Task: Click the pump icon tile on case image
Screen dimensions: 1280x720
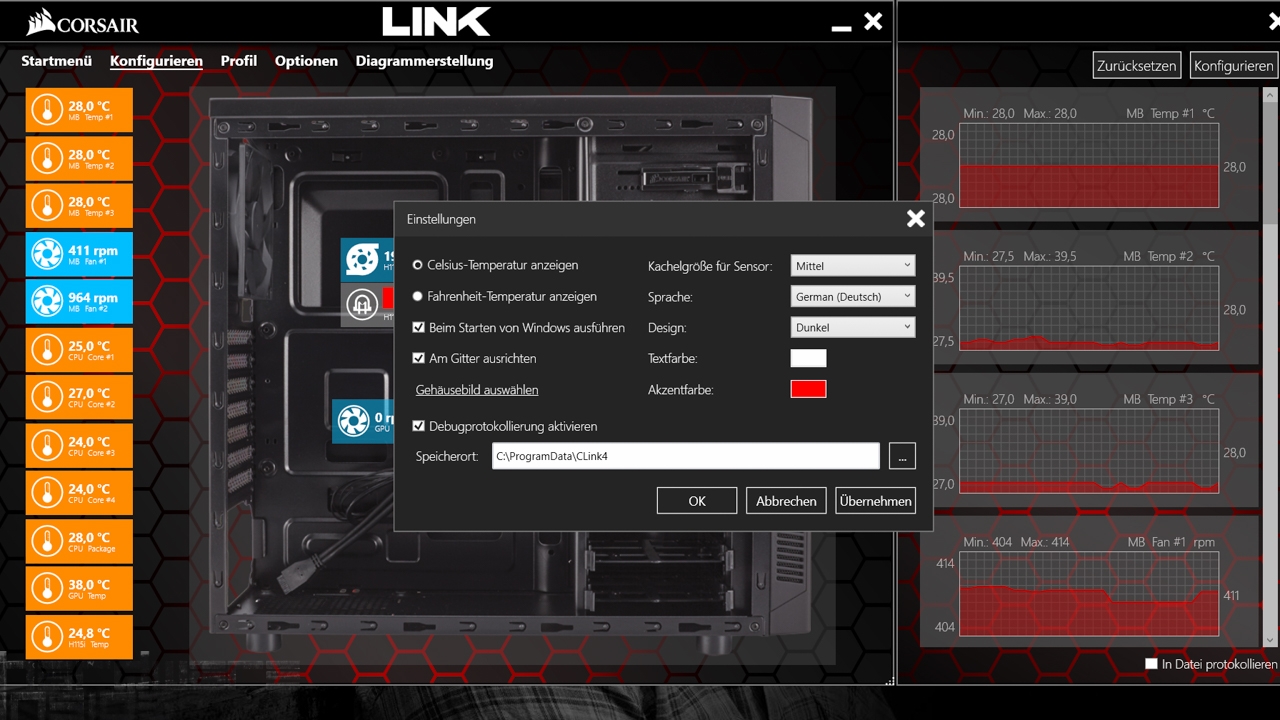Action: pos(367,260)
